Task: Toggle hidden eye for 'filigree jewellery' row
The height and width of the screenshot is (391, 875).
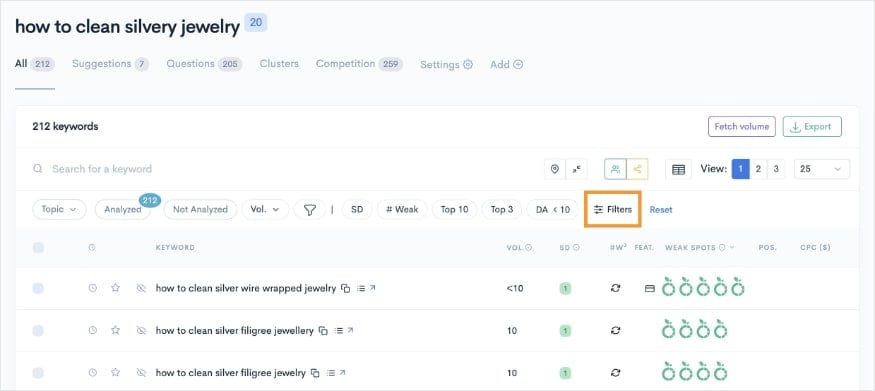Action: [141, 331]
